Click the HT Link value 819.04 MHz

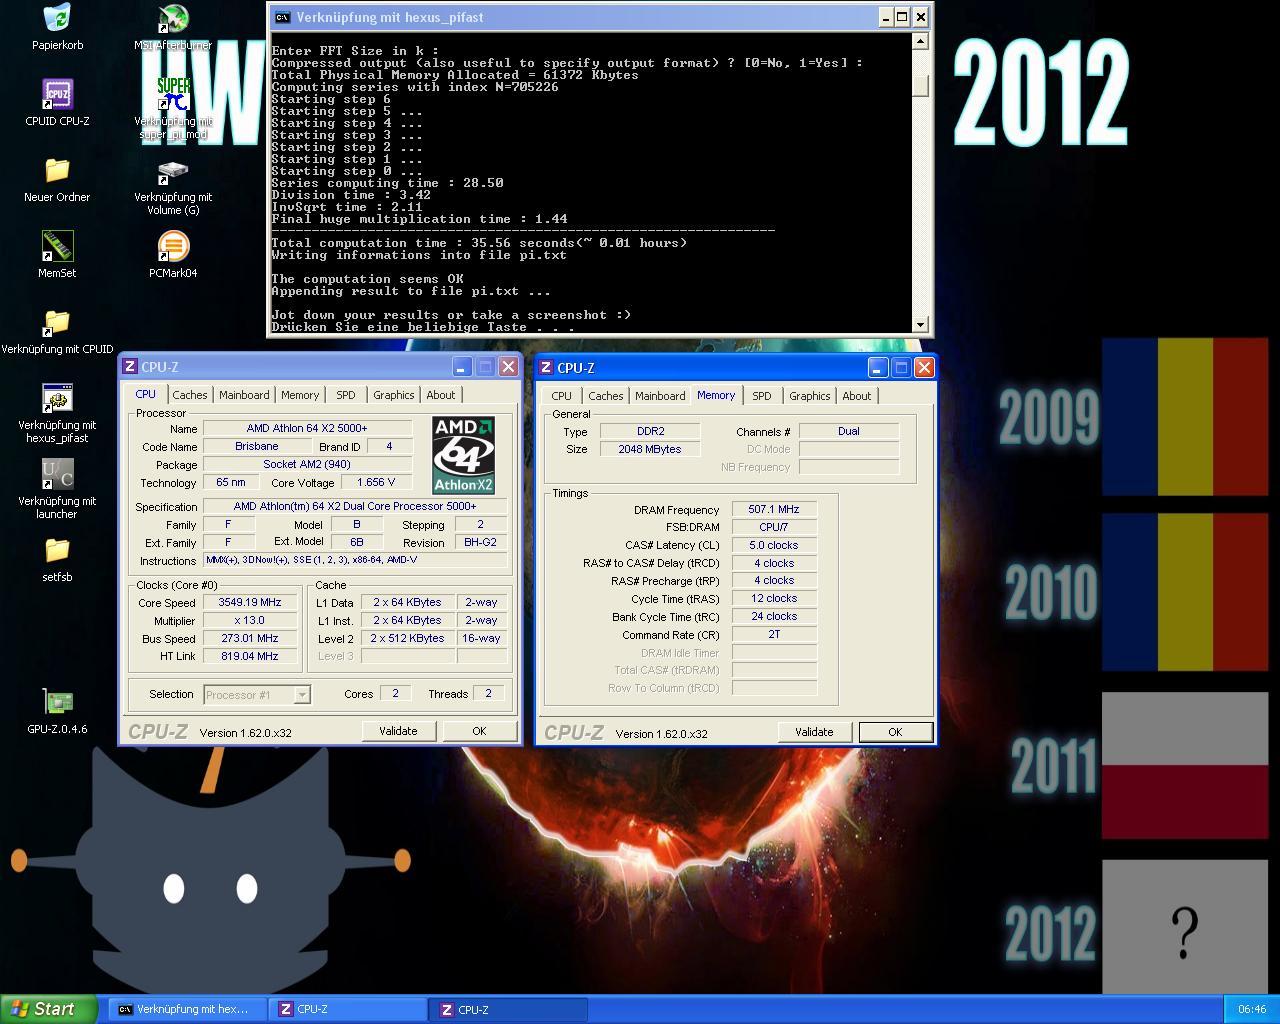[250, 657]
